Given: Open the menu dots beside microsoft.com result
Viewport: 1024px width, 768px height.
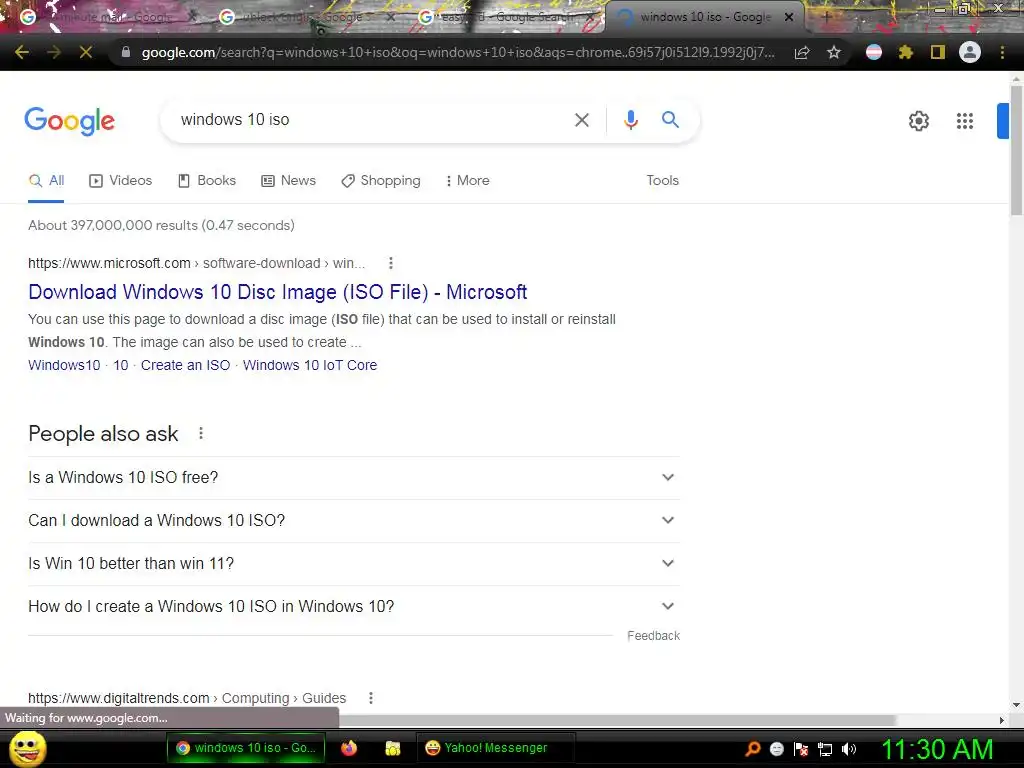Looking at the screenshot, I should tap(391, 263).
